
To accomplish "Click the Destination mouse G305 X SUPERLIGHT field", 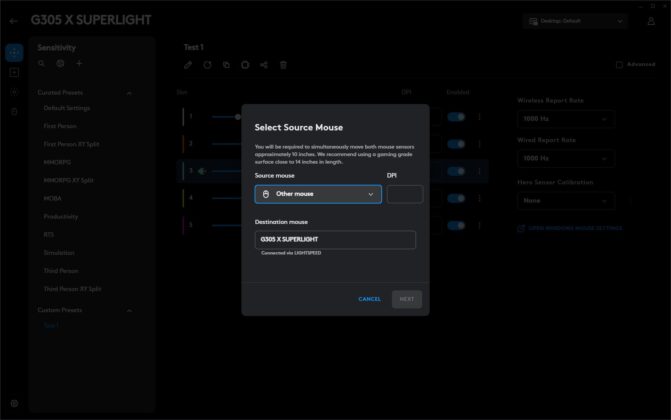I will [335, 239].
